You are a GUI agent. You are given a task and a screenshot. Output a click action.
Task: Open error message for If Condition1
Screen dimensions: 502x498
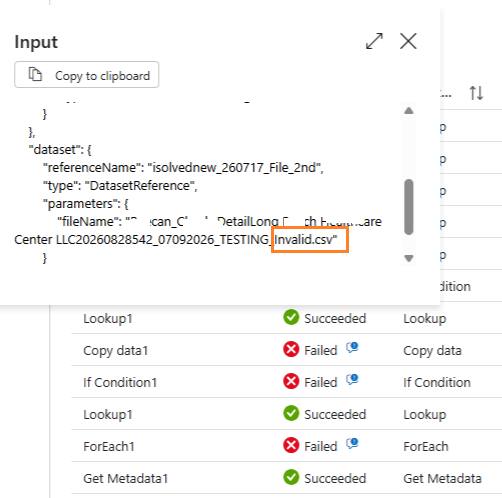(x=352, y=380)
